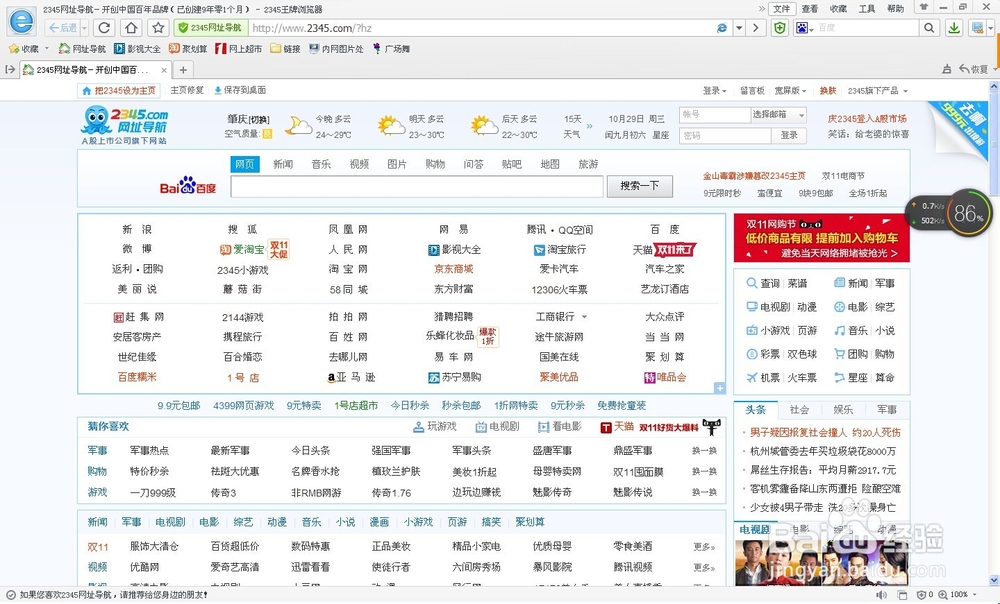This screenshot has width=1000, height=604.
Task: Select the 图片 search tab
Action: pyautogui.click(x=397, y=164)
